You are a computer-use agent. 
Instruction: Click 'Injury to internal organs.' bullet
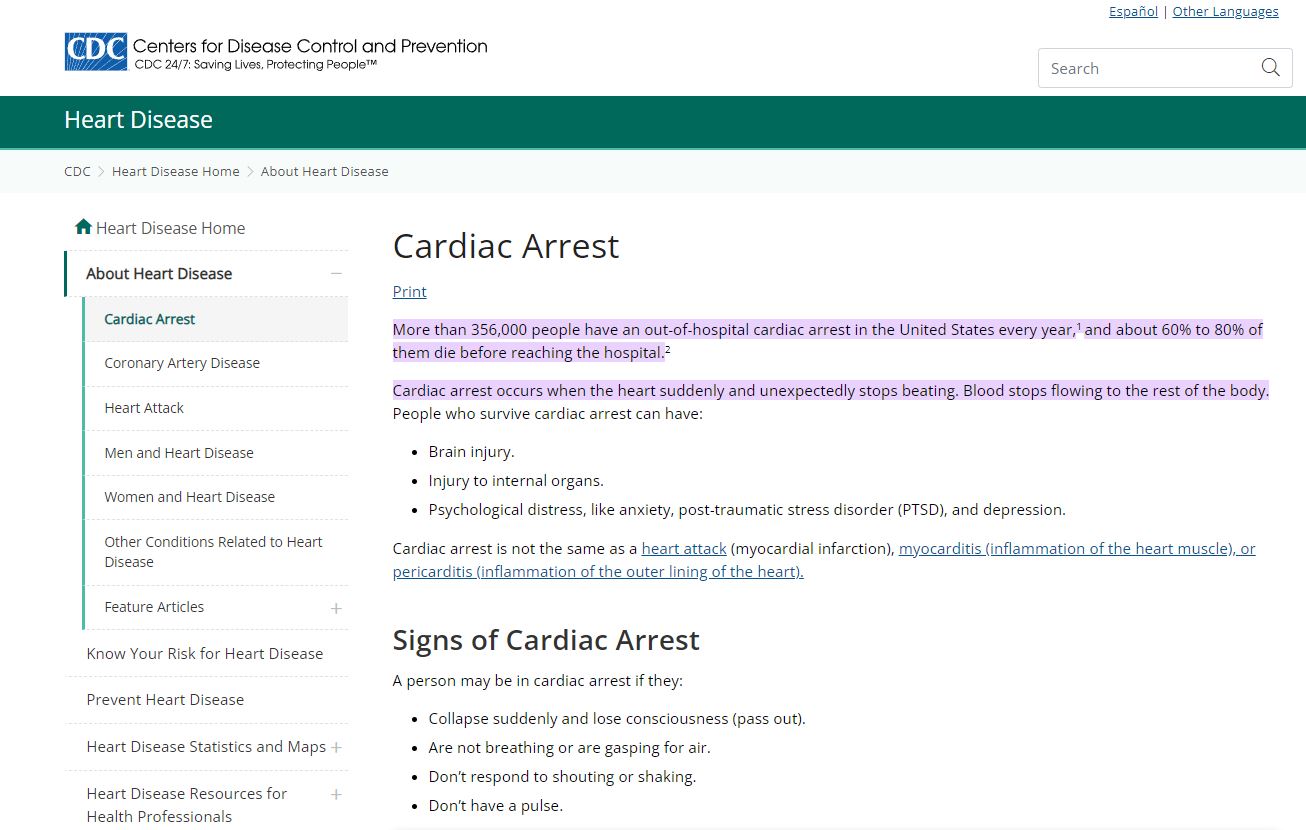point(516,481)
